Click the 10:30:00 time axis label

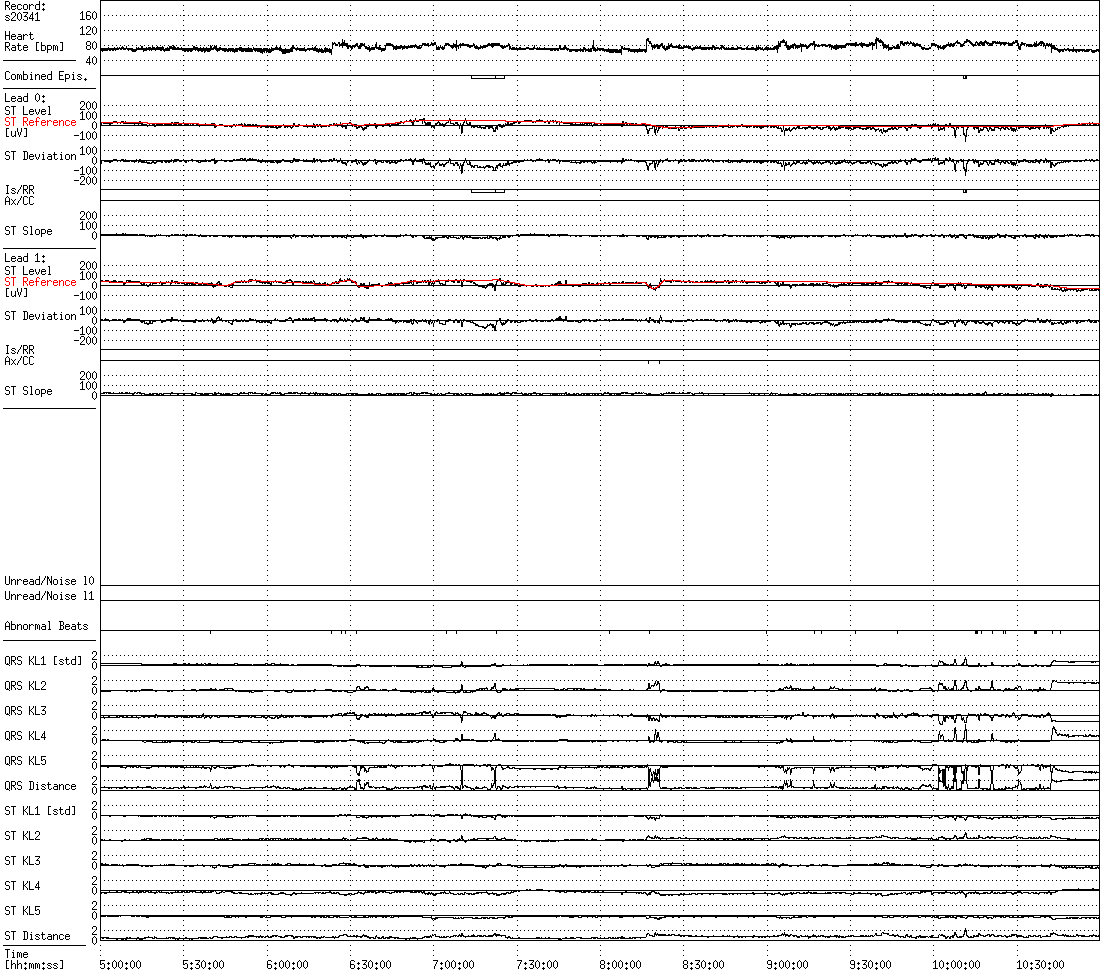[x=1039, y=964]
